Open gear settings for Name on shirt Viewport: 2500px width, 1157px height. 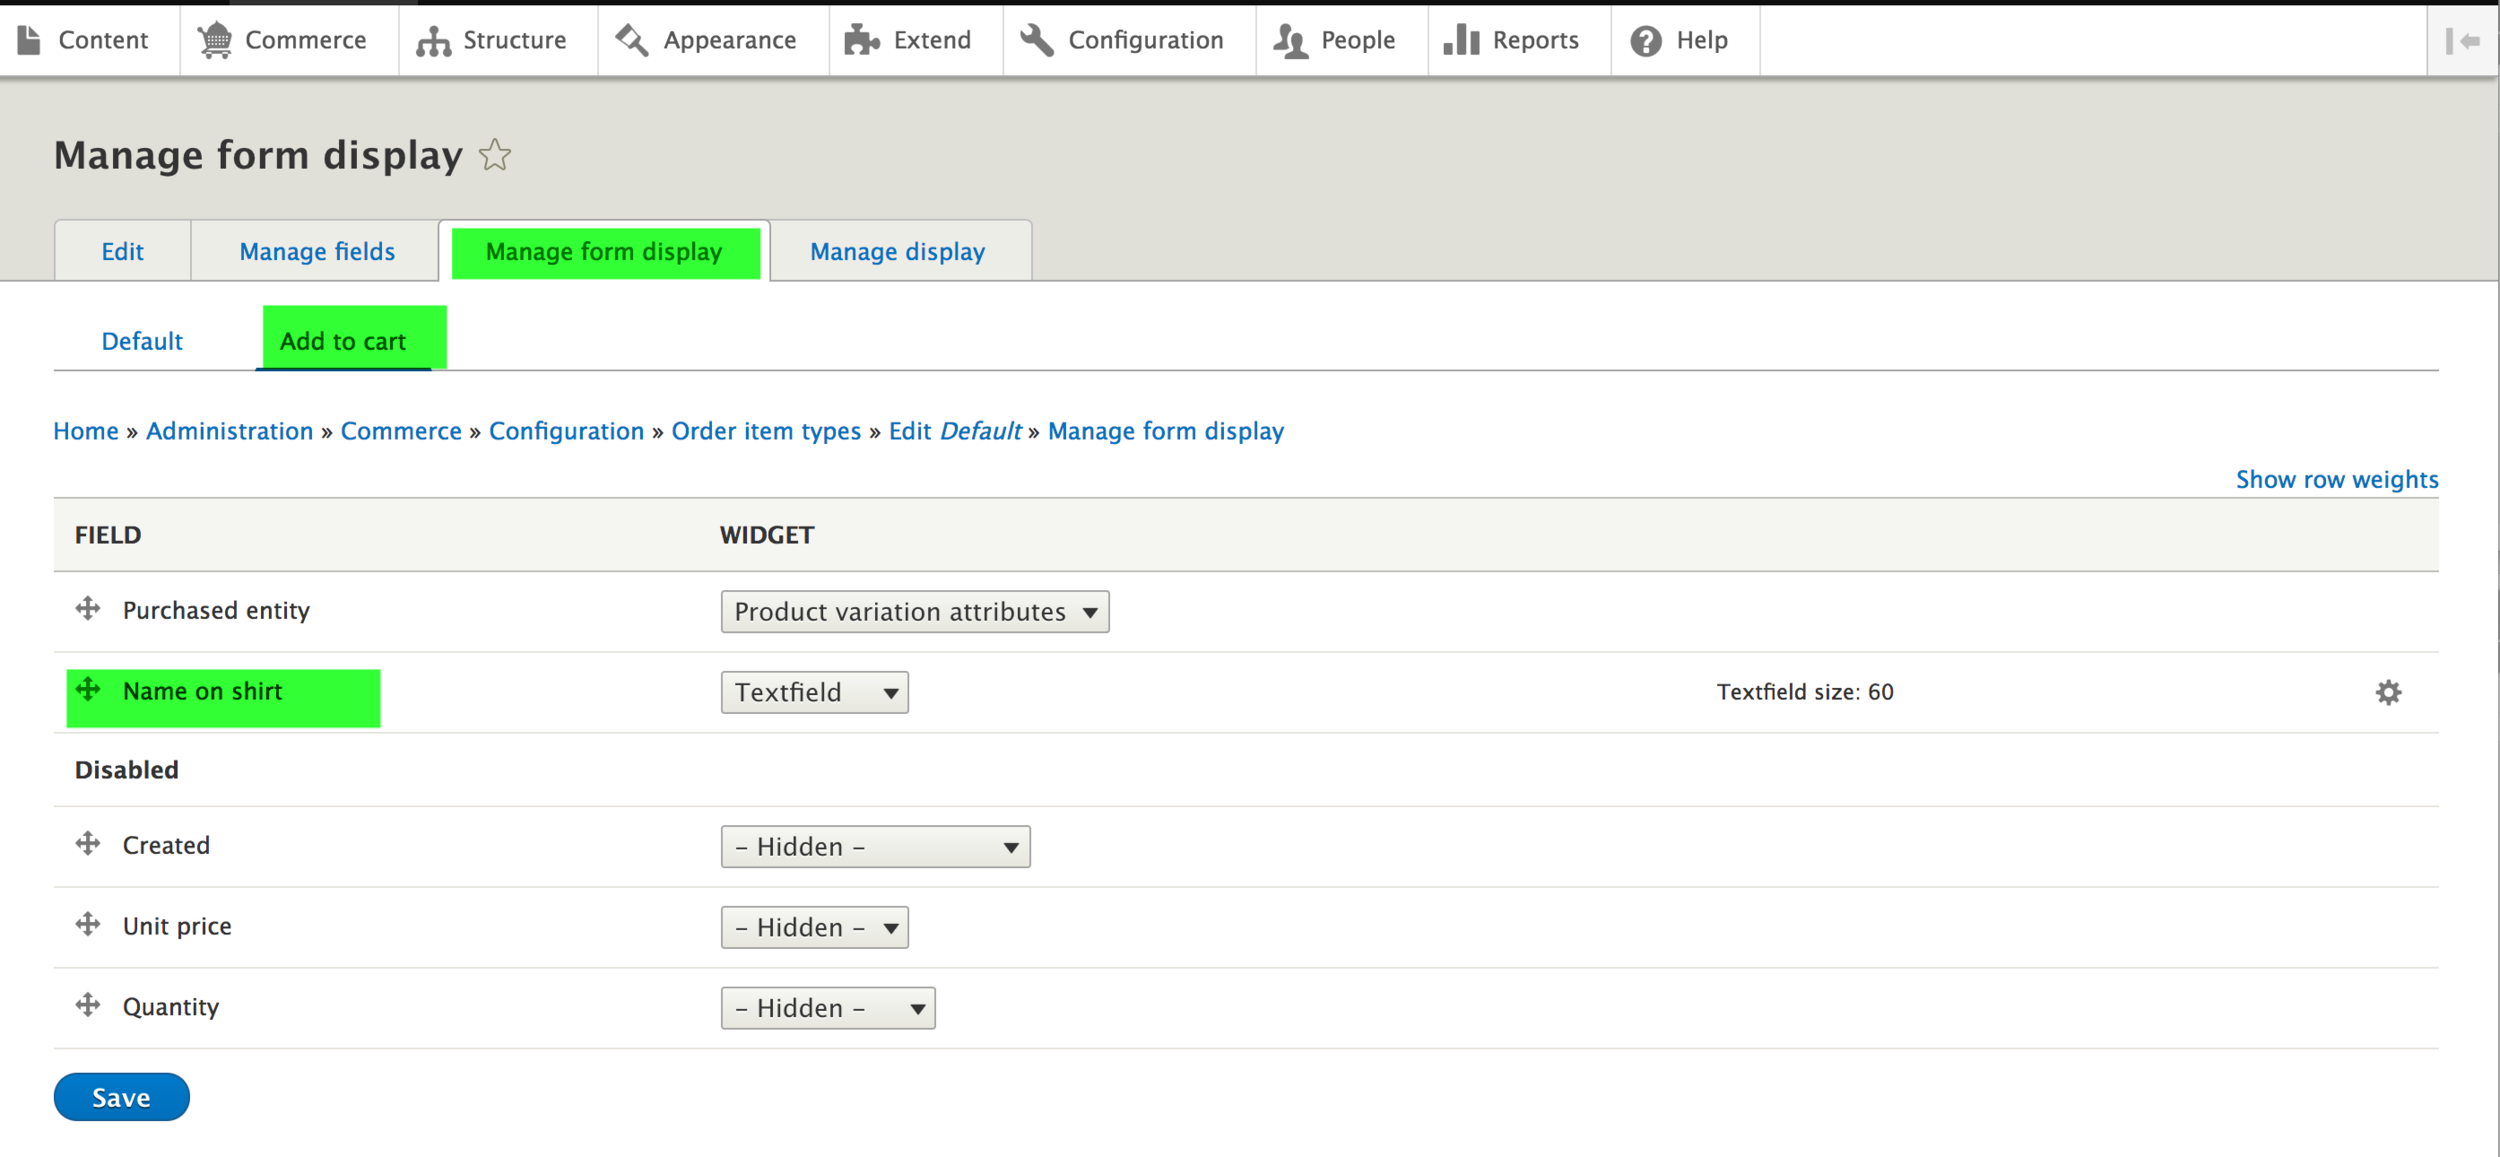click(2388, 692)
